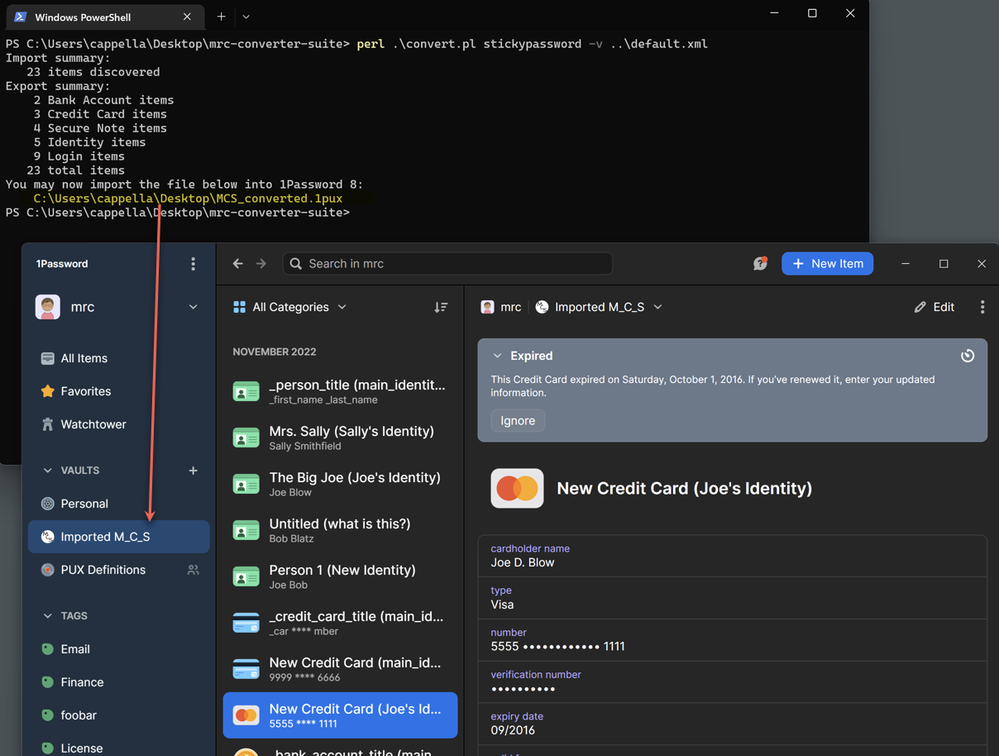Click the NOVEMBER 2022 list header

tap(274, 352)
